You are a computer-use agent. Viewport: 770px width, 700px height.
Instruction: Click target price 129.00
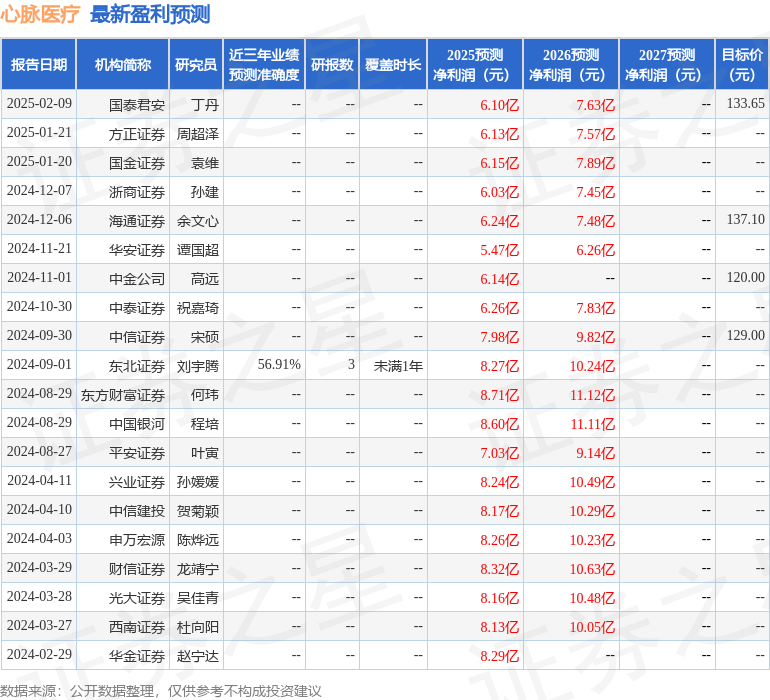[x=745, y=336]
